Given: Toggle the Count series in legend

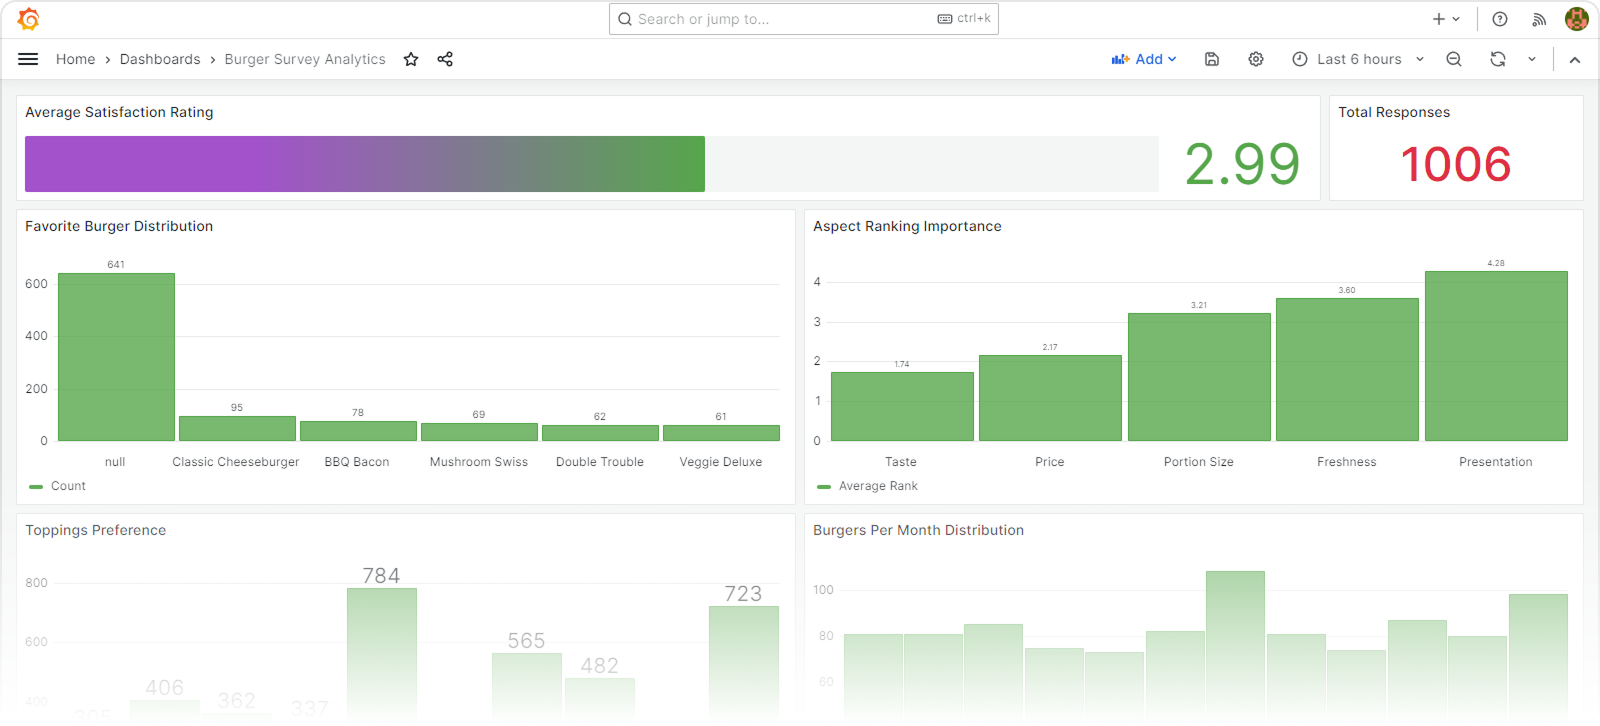Looking at the screenshot, I should [68, 486].
